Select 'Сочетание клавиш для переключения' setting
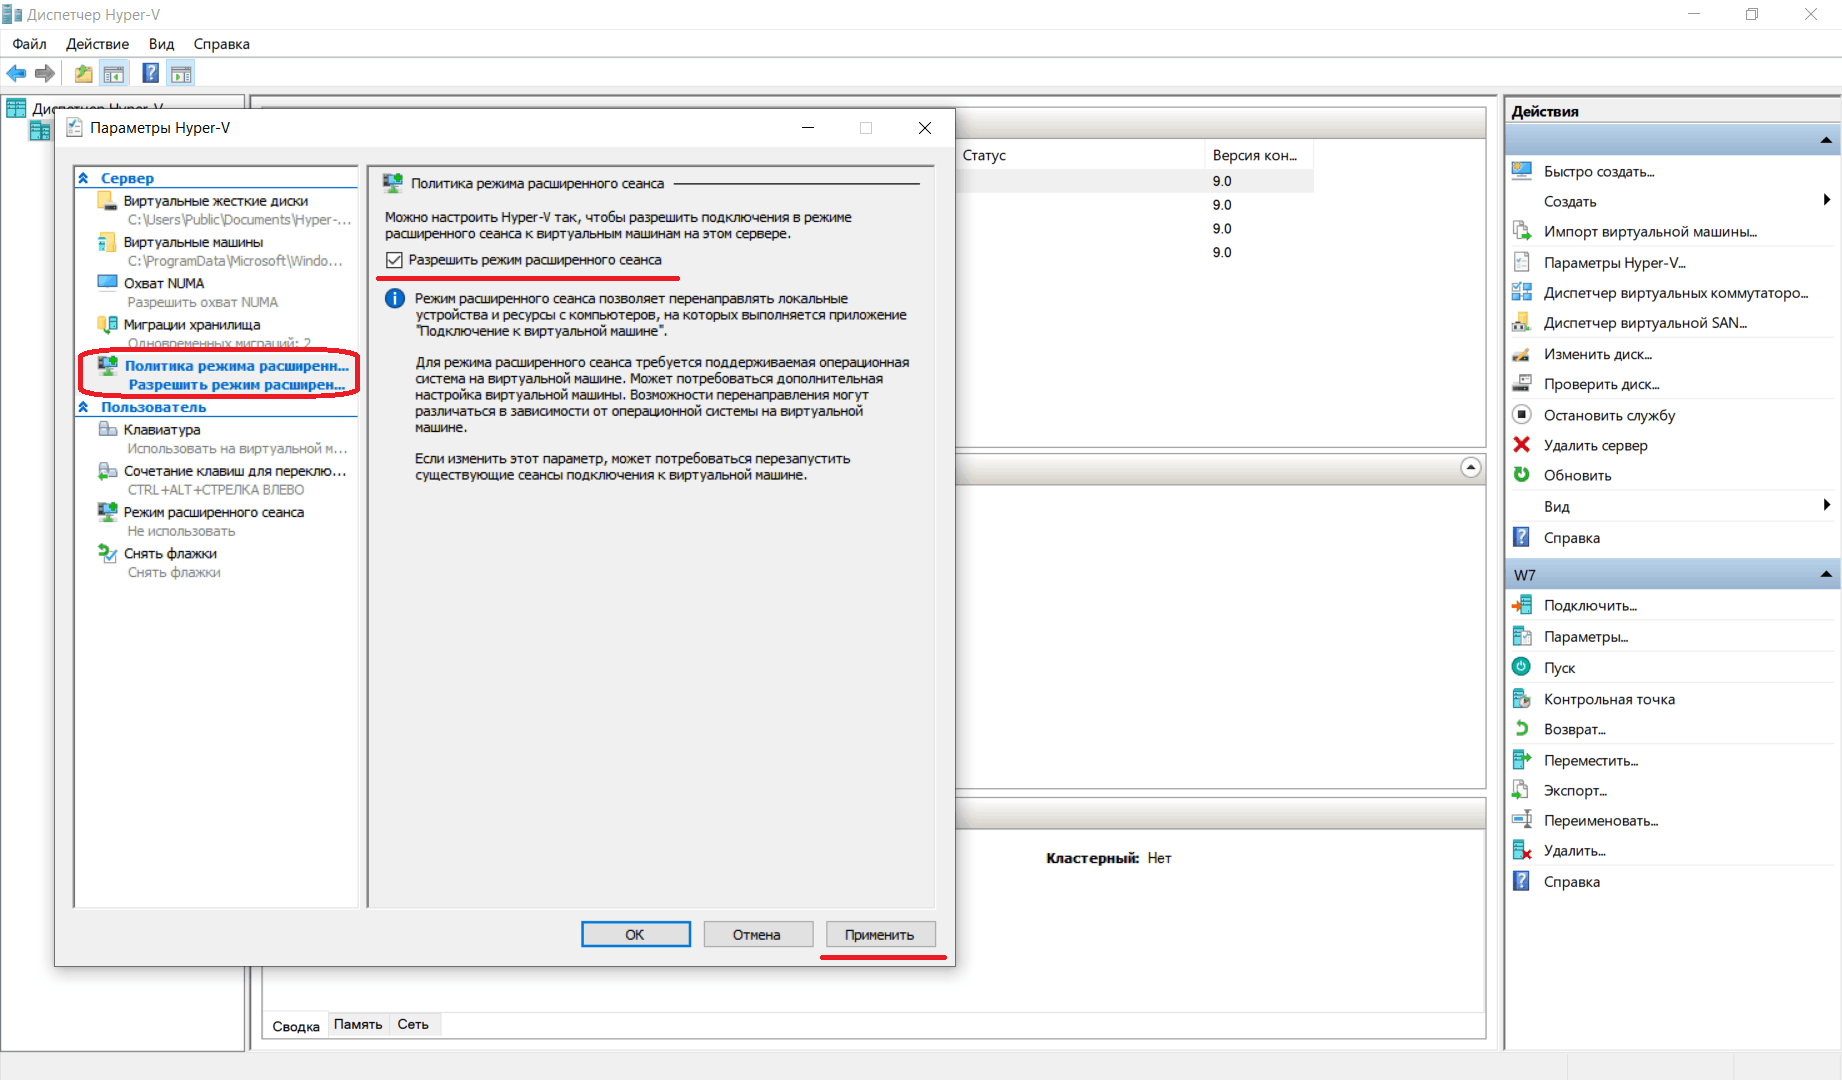The image size is (1842, 1080). coord(235,471)
